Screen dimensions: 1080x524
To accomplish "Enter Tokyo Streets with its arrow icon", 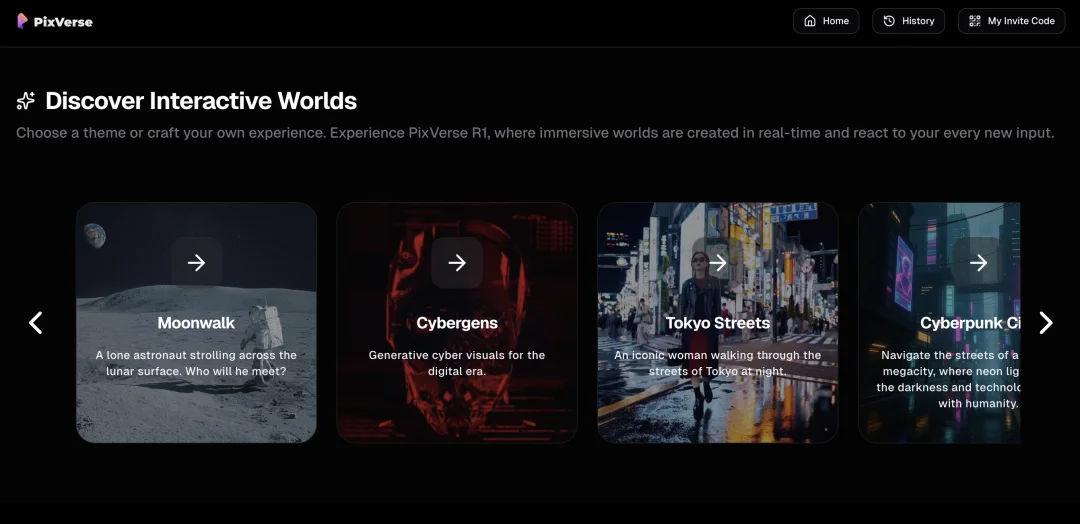I will [x=717, y=263].
